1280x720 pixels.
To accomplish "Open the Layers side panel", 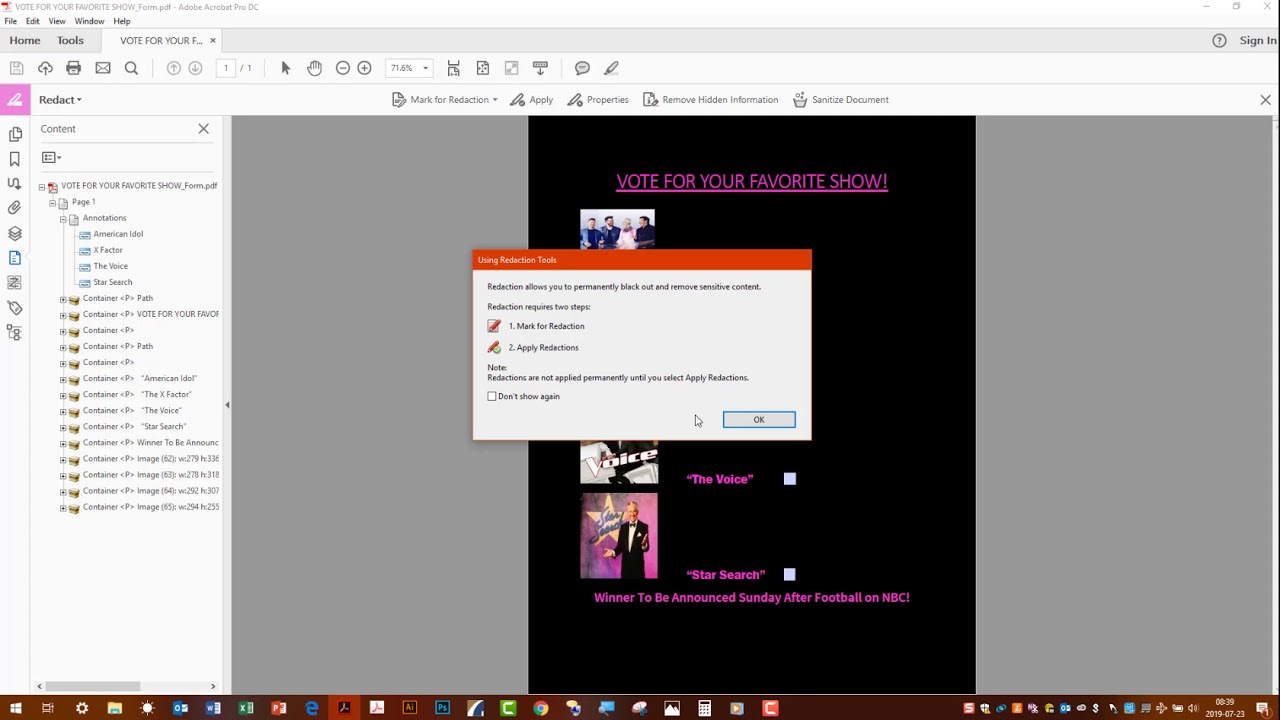I will pos(15,233).
